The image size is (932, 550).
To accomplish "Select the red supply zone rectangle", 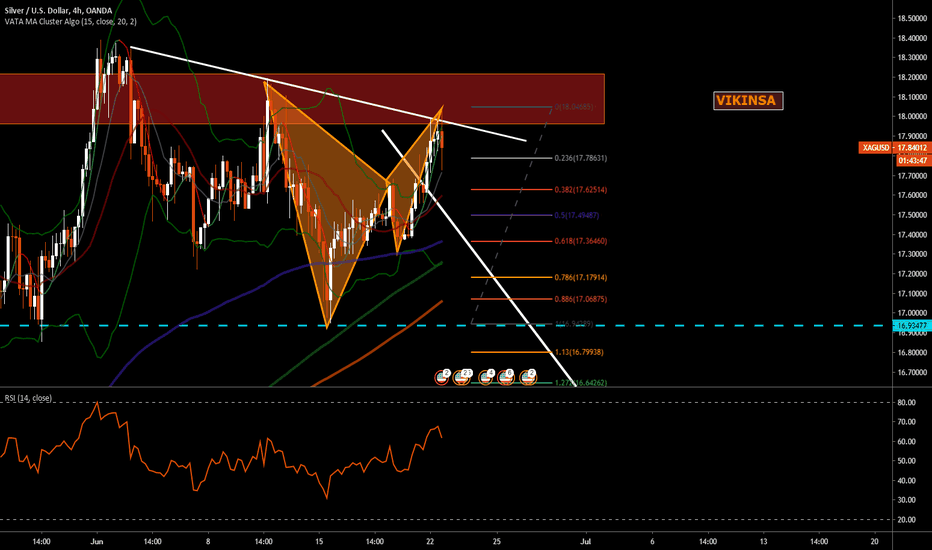I will (x=302, y=99).
